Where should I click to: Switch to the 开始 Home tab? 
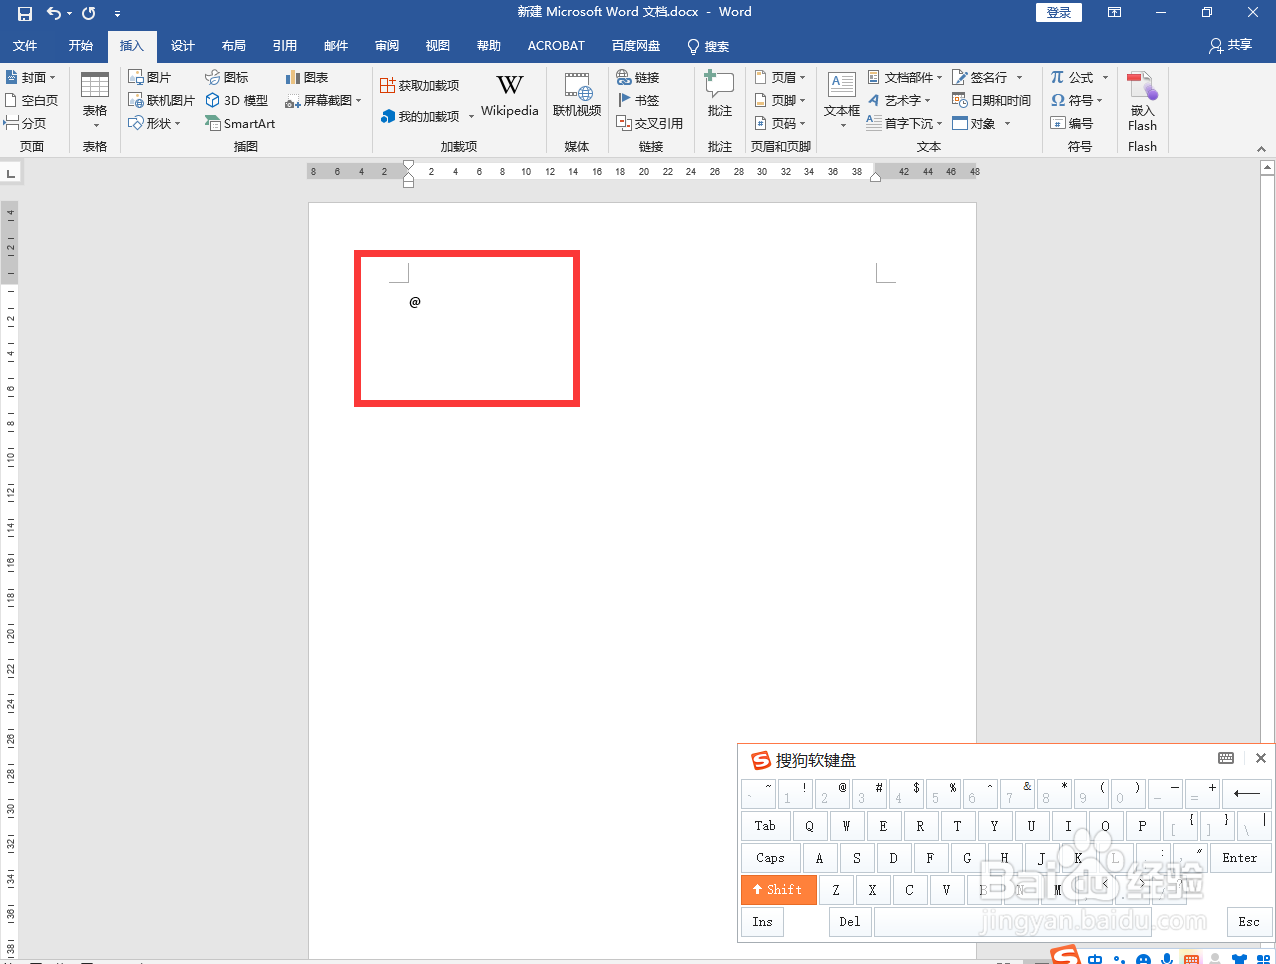[81, 45]
